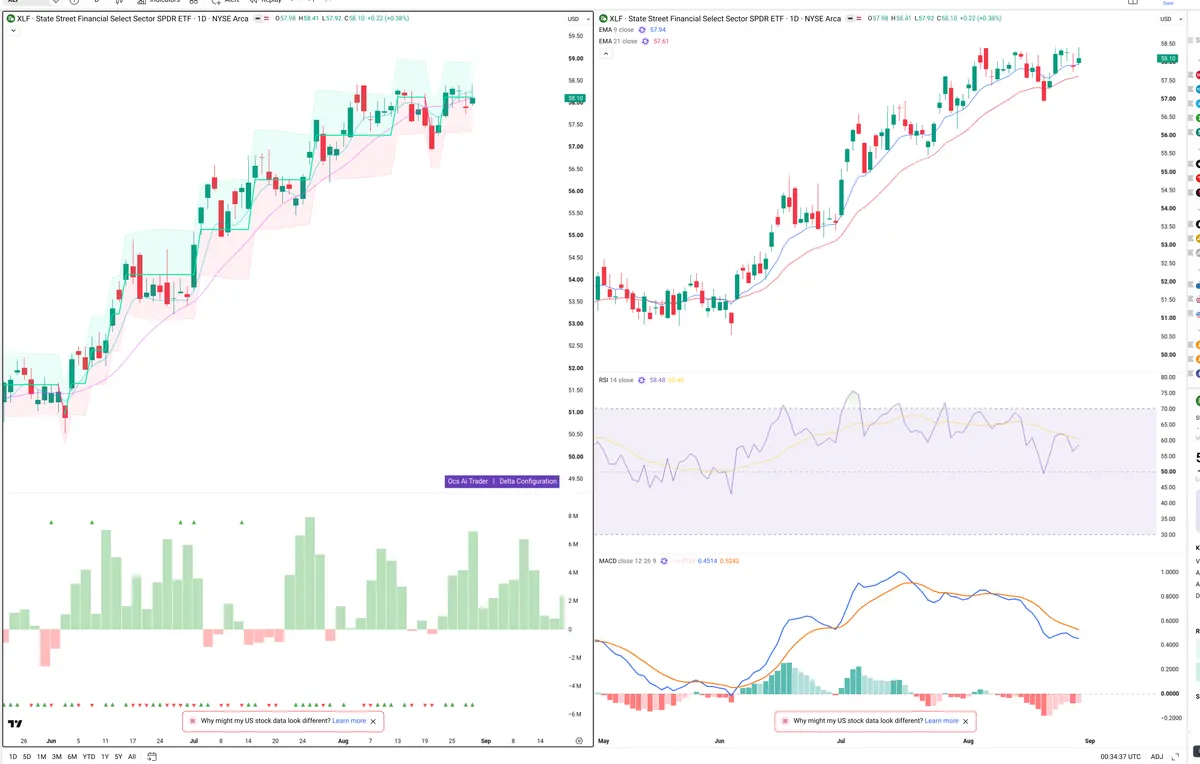Click Aug label on left time axis
This screenshot has width=1200, height=764.
coord(343,741)
